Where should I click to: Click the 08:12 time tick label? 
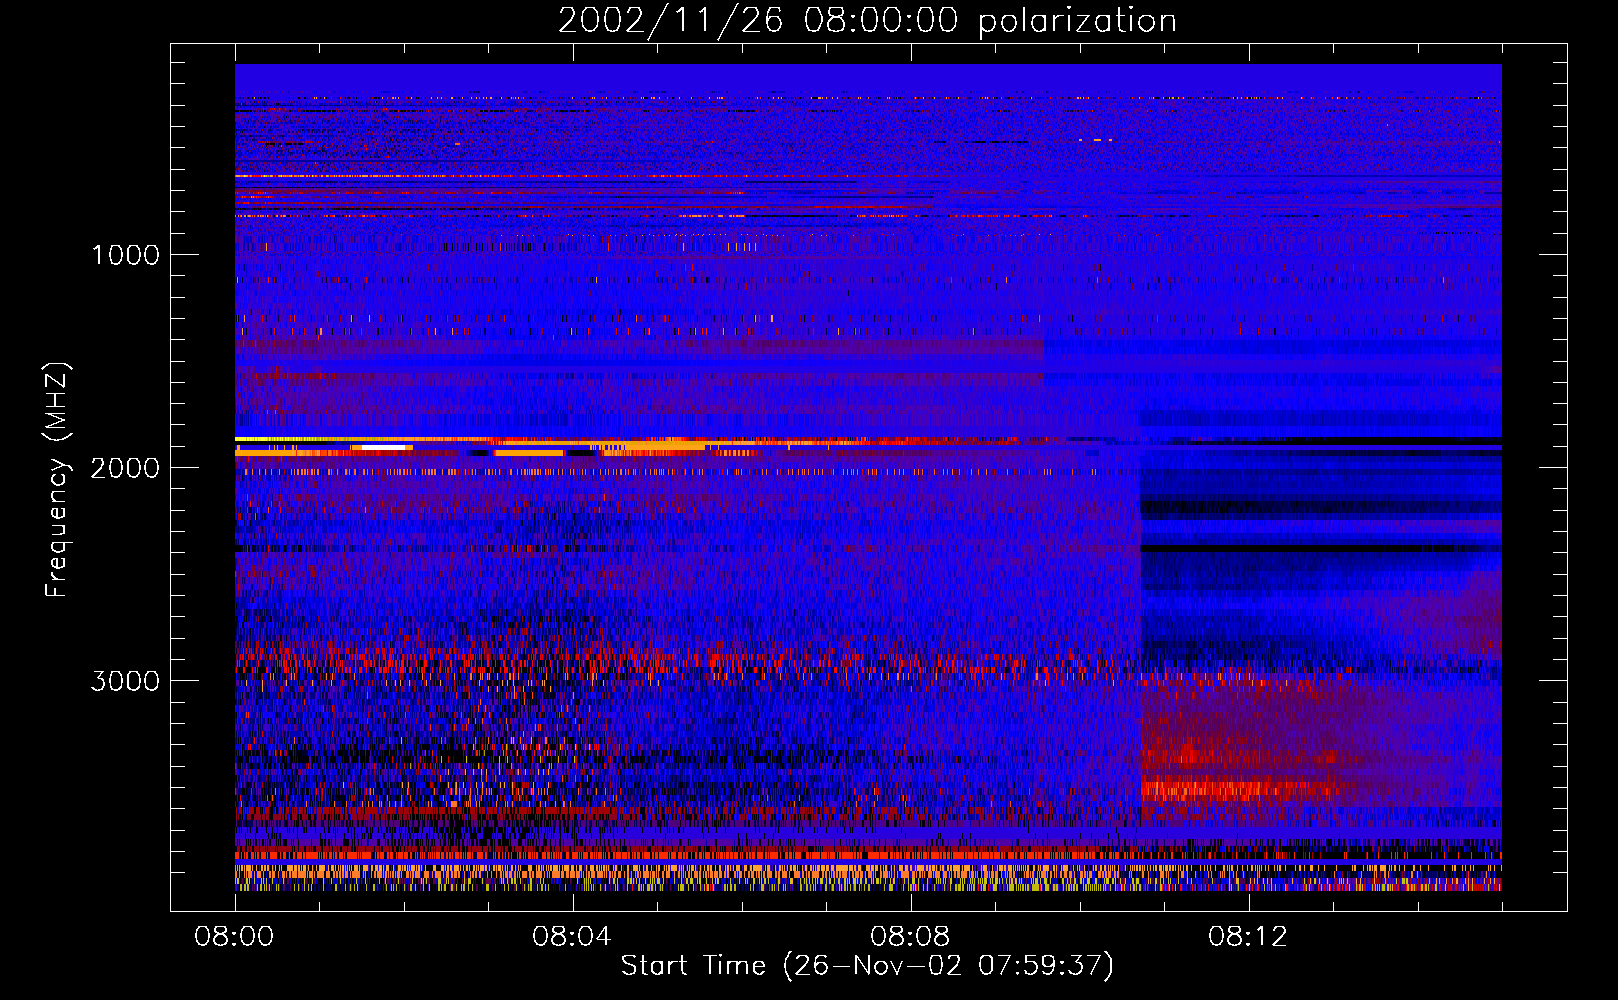[x=1248, y=937]
